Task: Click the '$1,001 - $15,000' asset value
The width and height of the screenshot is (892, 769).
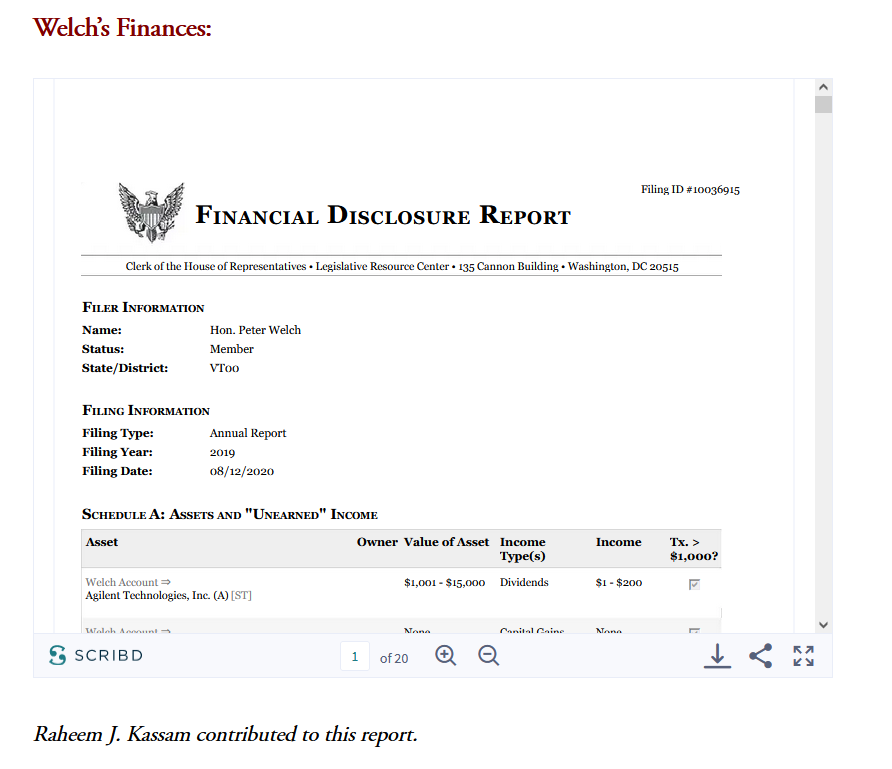Action: pyautogui.click(x=444, y=582)
